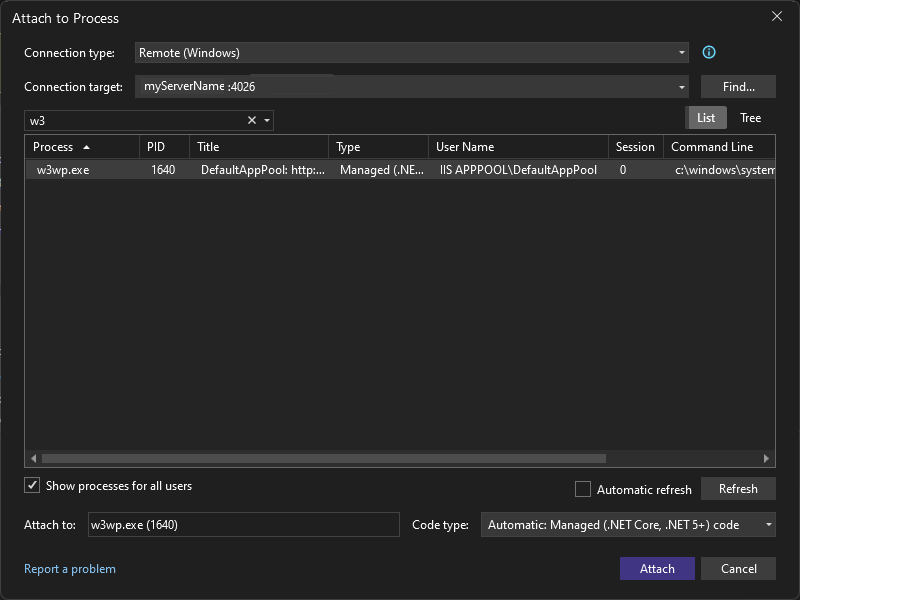The width and height of the screenshot is (912, 600).
Task: Uncheck Show processes for all users
Action: click(31, 485)
